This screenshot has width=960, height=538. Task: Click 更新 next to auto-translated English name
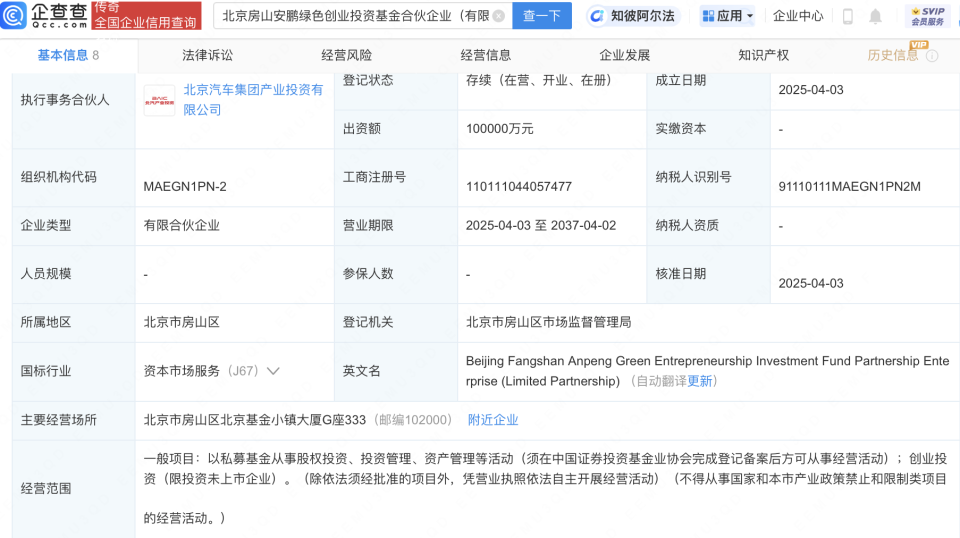tap(700, 381)
